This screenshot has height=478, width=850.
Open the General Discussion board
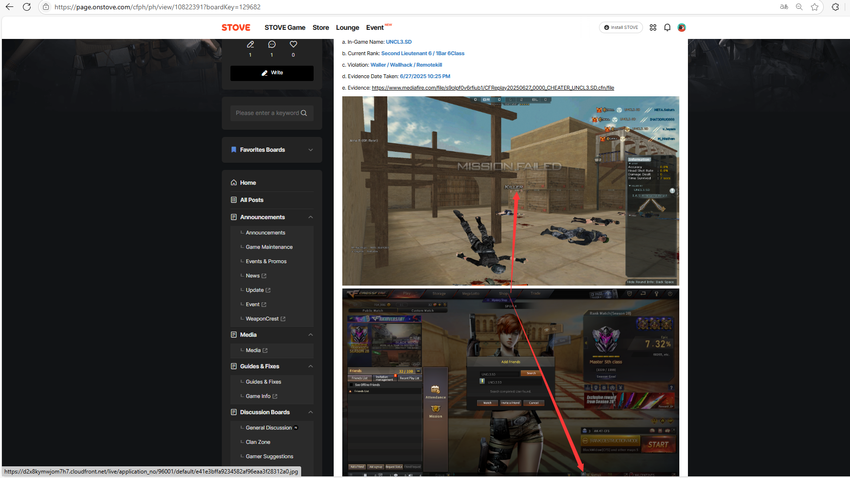click(269, 428)
